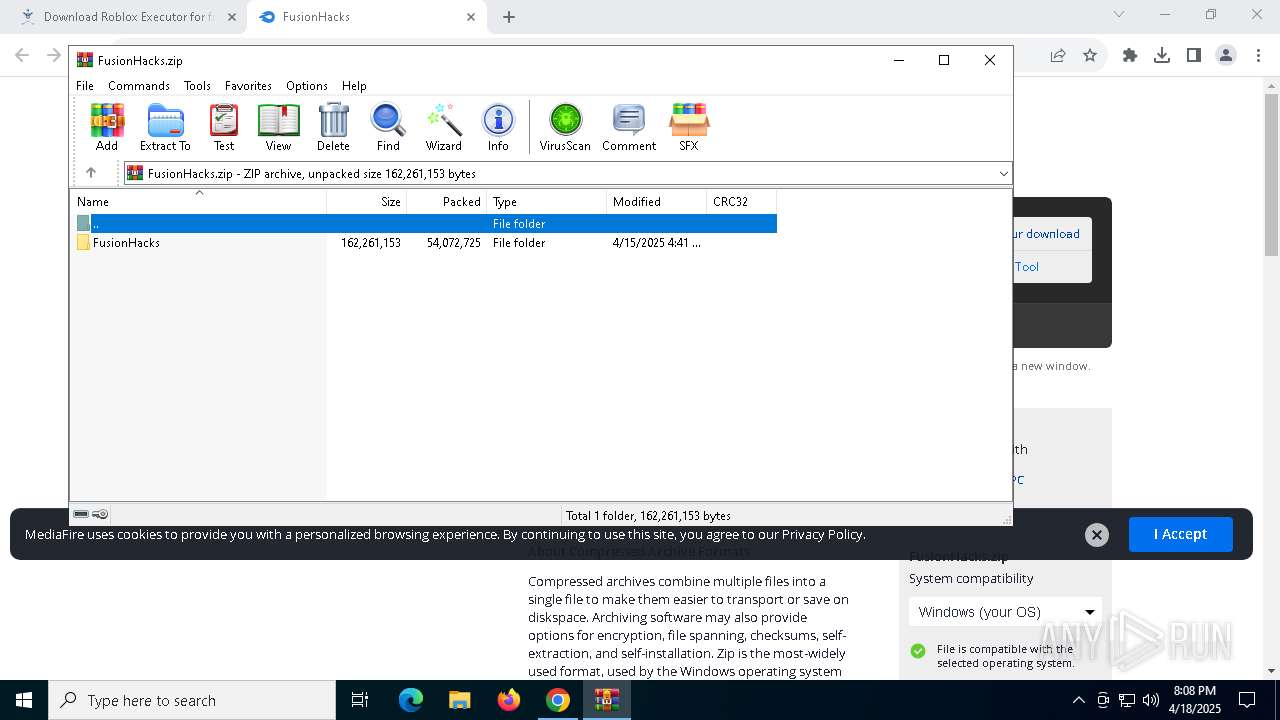This screenshot has height=720, width=1280.
Task: Launch Firefox from the taskbar
Action: point(509,700)
